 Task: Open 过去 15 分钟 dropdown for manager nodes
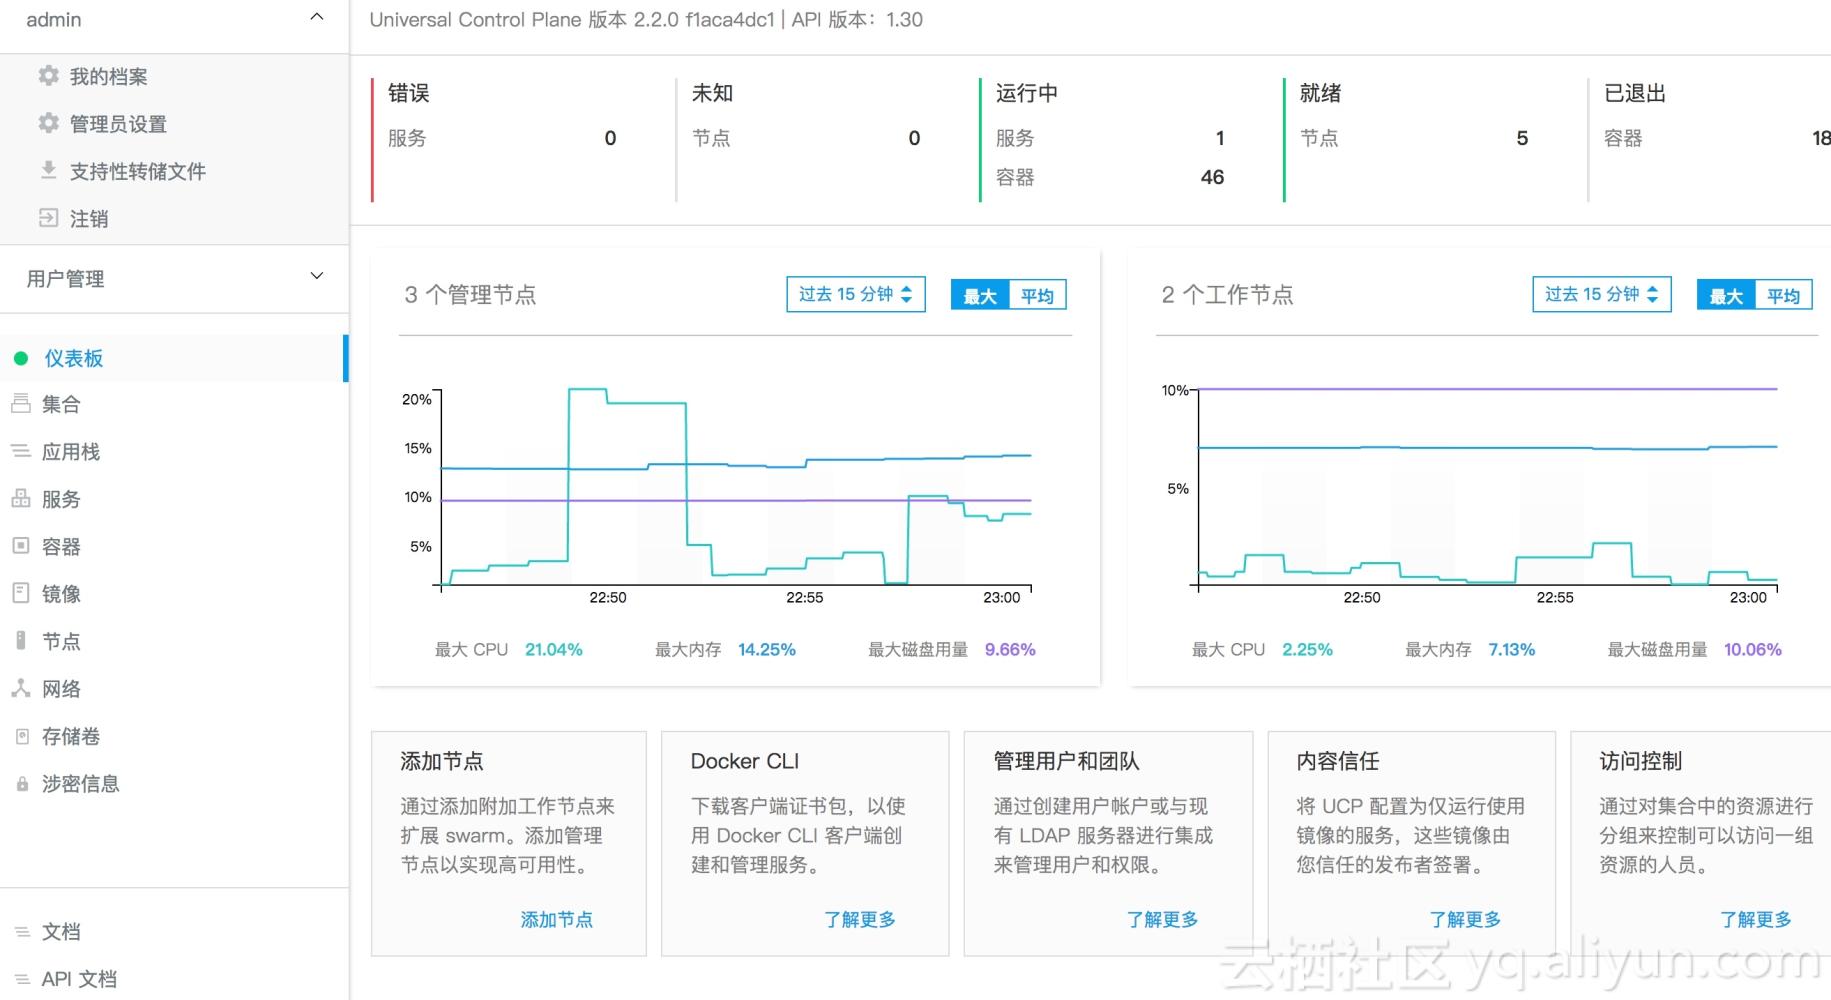pyautogui.click(x=856, y=294)
